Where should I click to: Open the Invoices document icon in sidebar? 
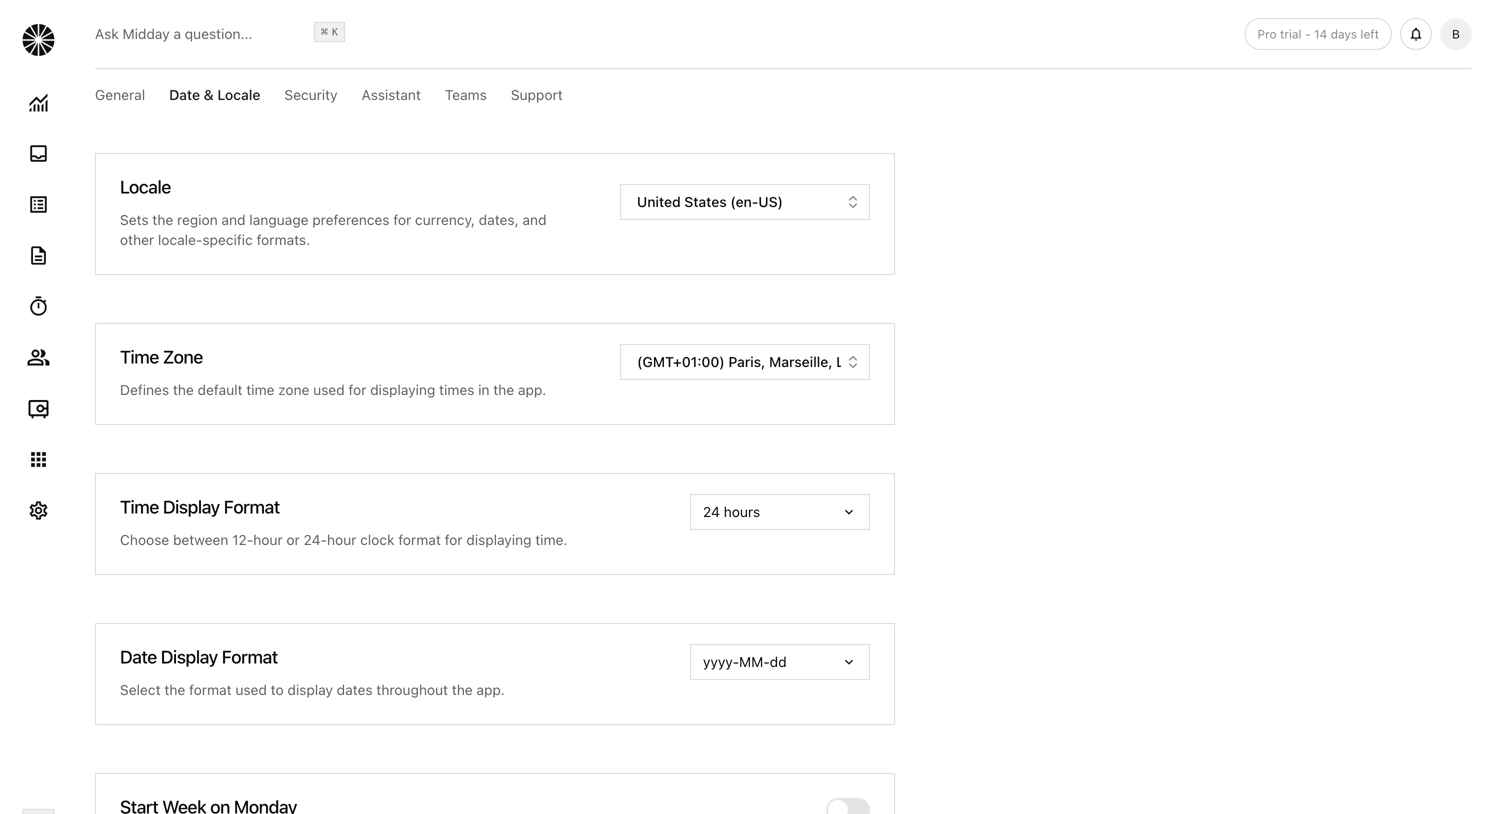click(x=38, y=256)
